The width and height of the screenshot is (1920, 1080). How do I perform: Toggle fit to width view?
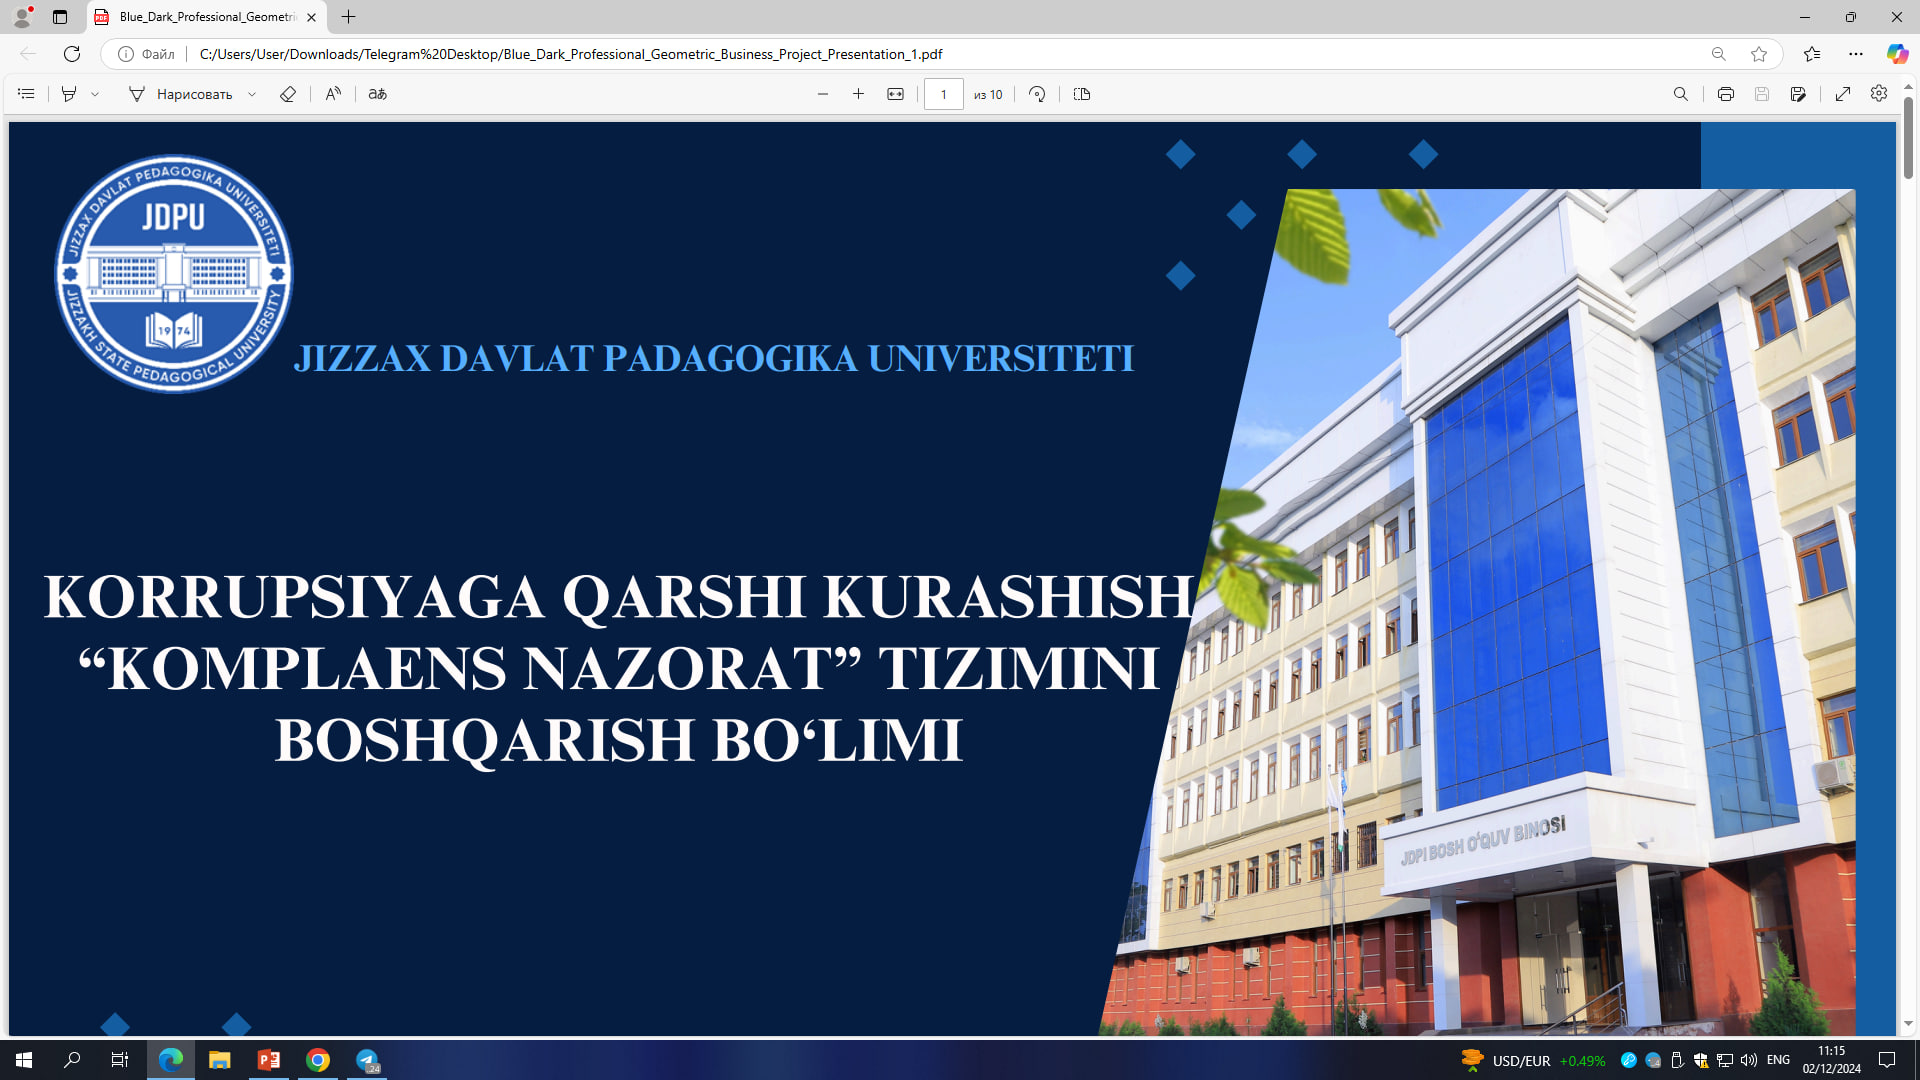coord(895,94)
